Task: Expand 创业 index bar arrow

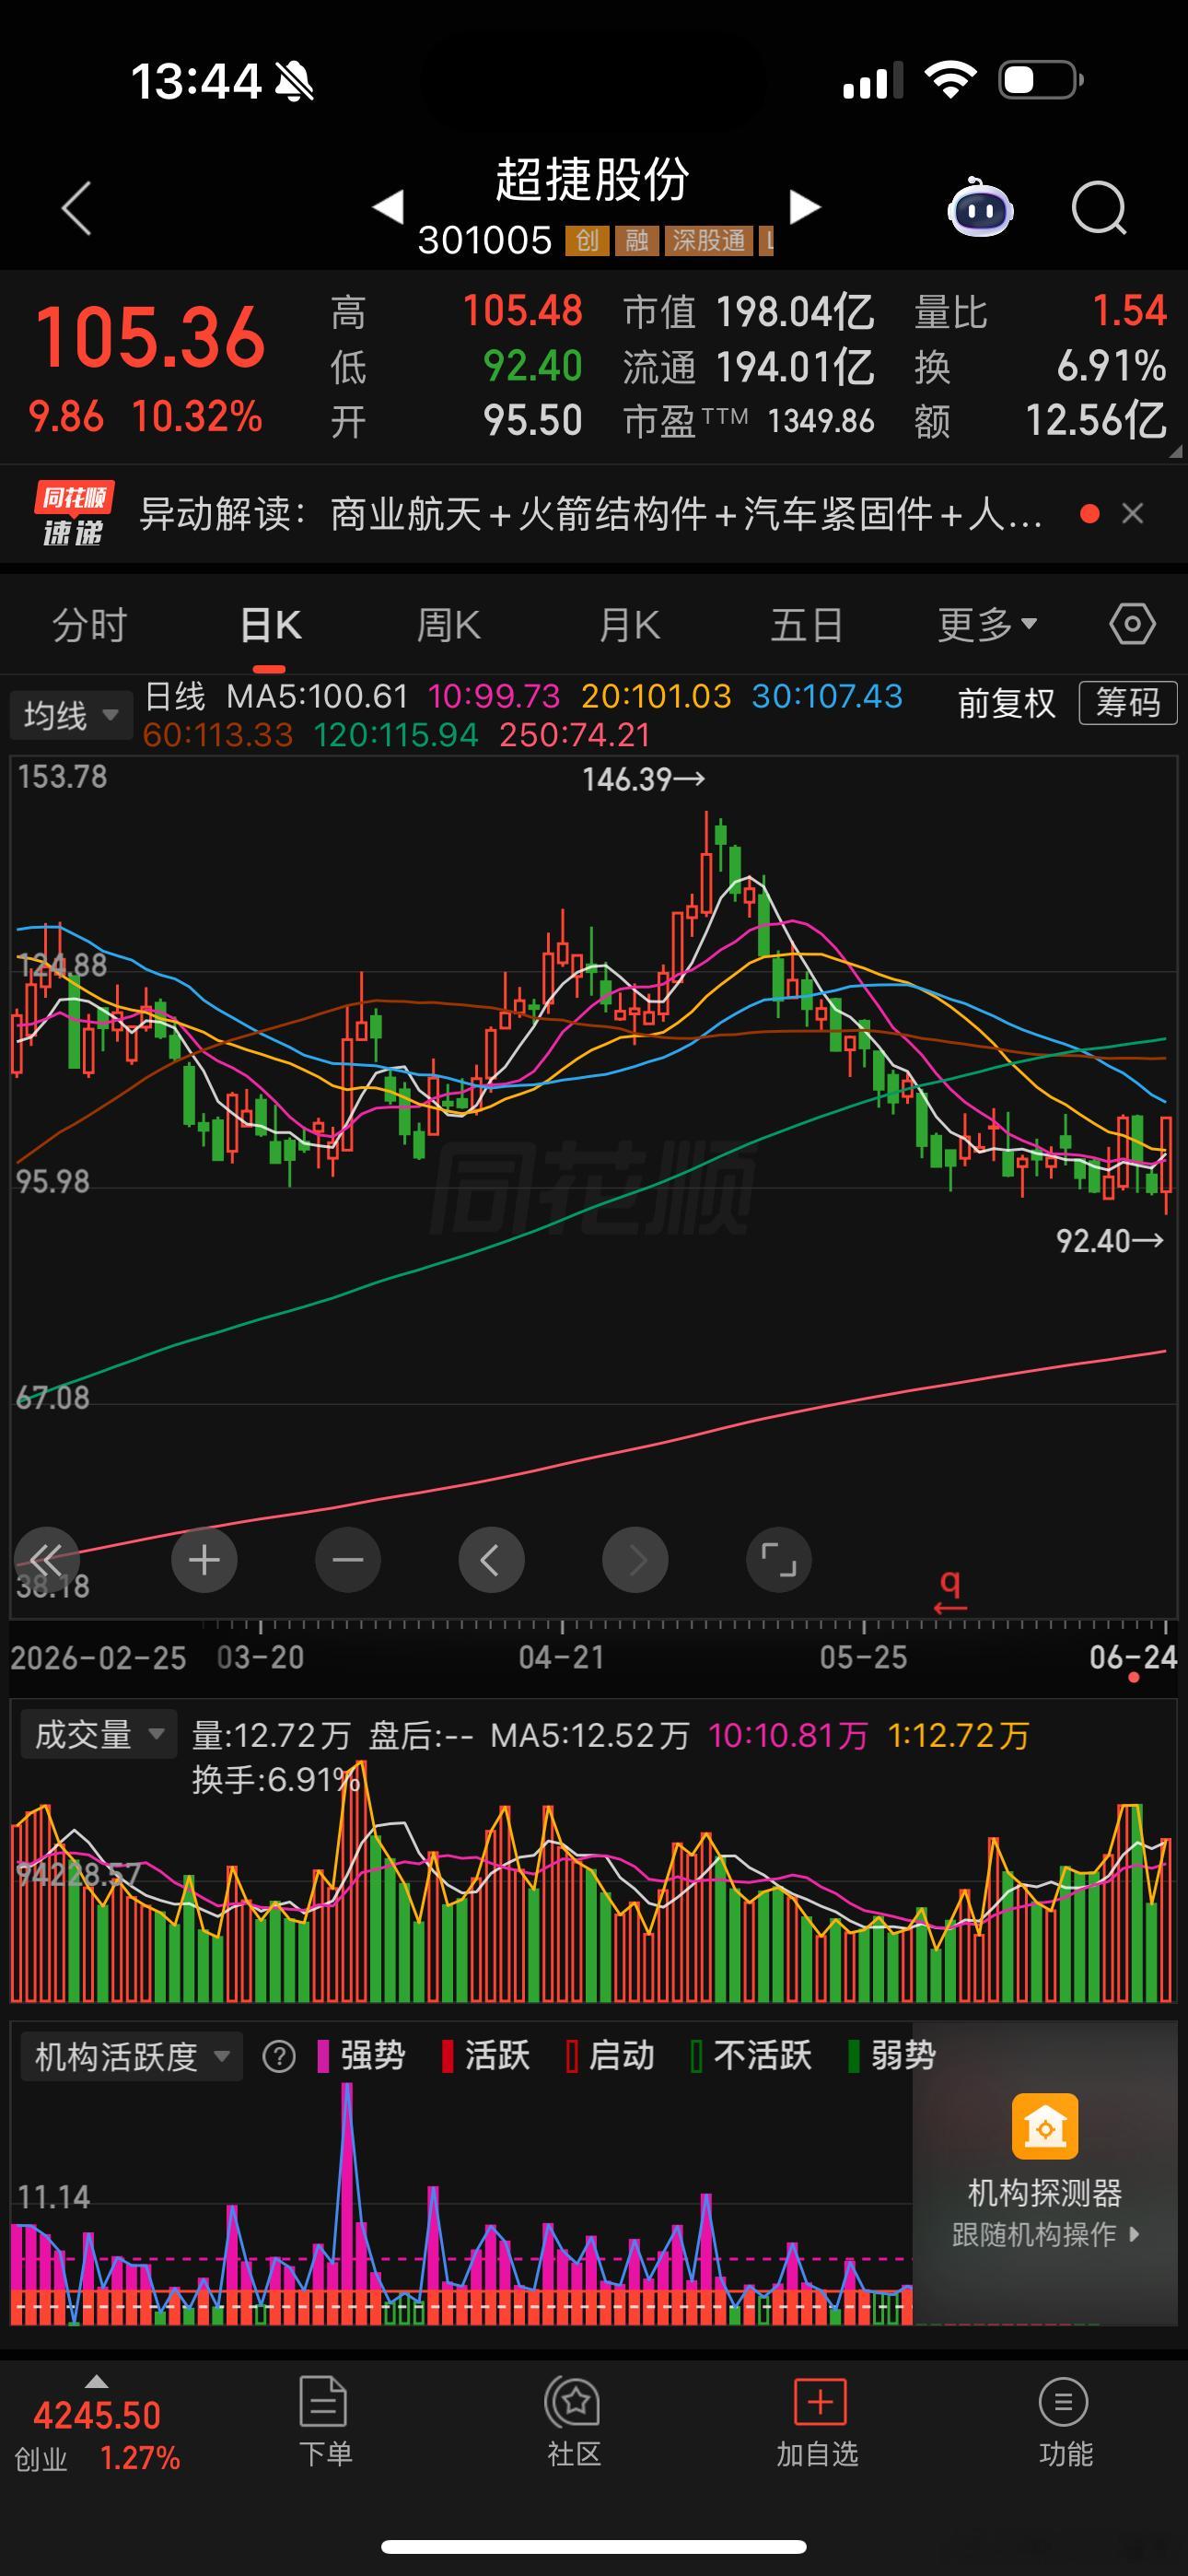Action: point(97,2381)
